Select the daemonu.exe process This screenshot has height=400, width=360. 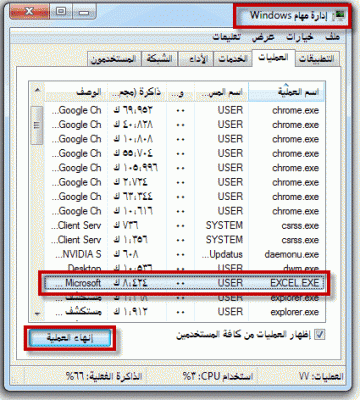point(292,254)
